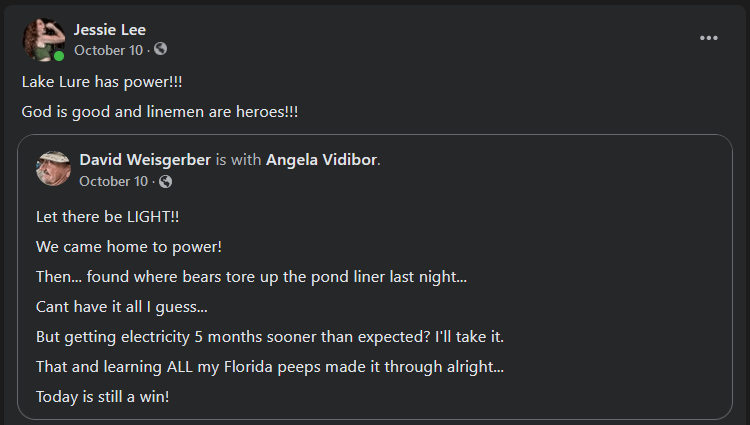Click the October 10 timestamp under Jessie Lee
The height and width of the screenshot is (425, 750).
pos(108,50)
